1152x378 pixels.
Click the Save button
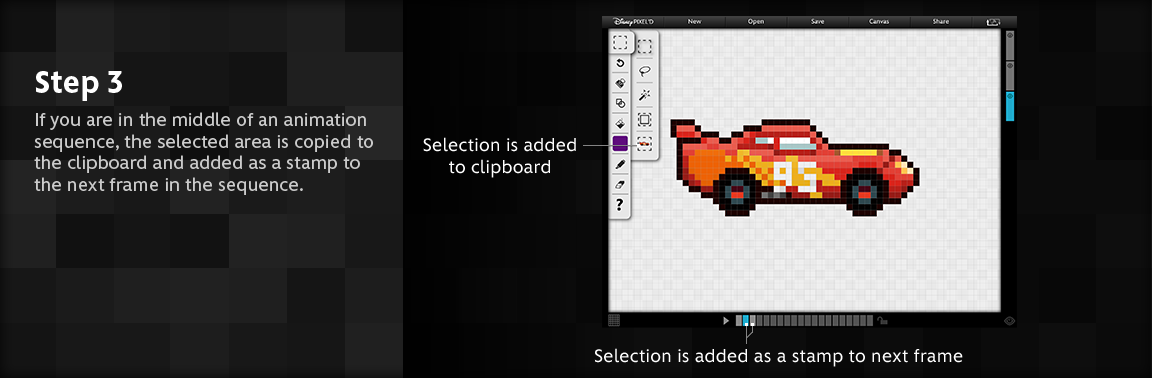tap(818, 21)
